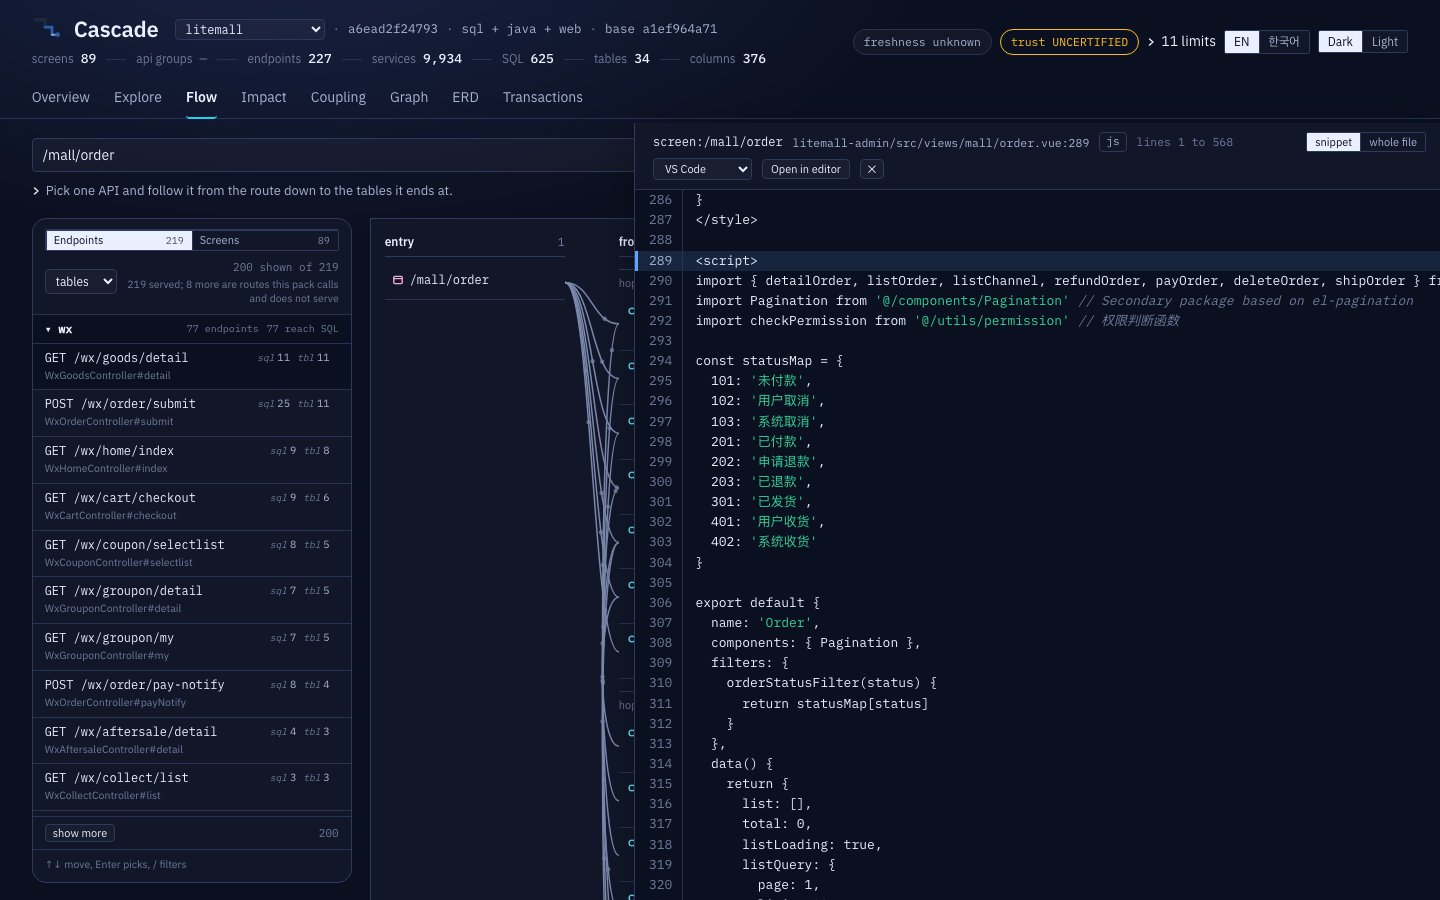Viewport: 1440px width, 900px height.
Task: Open the ERD tab
Action: 465,97
